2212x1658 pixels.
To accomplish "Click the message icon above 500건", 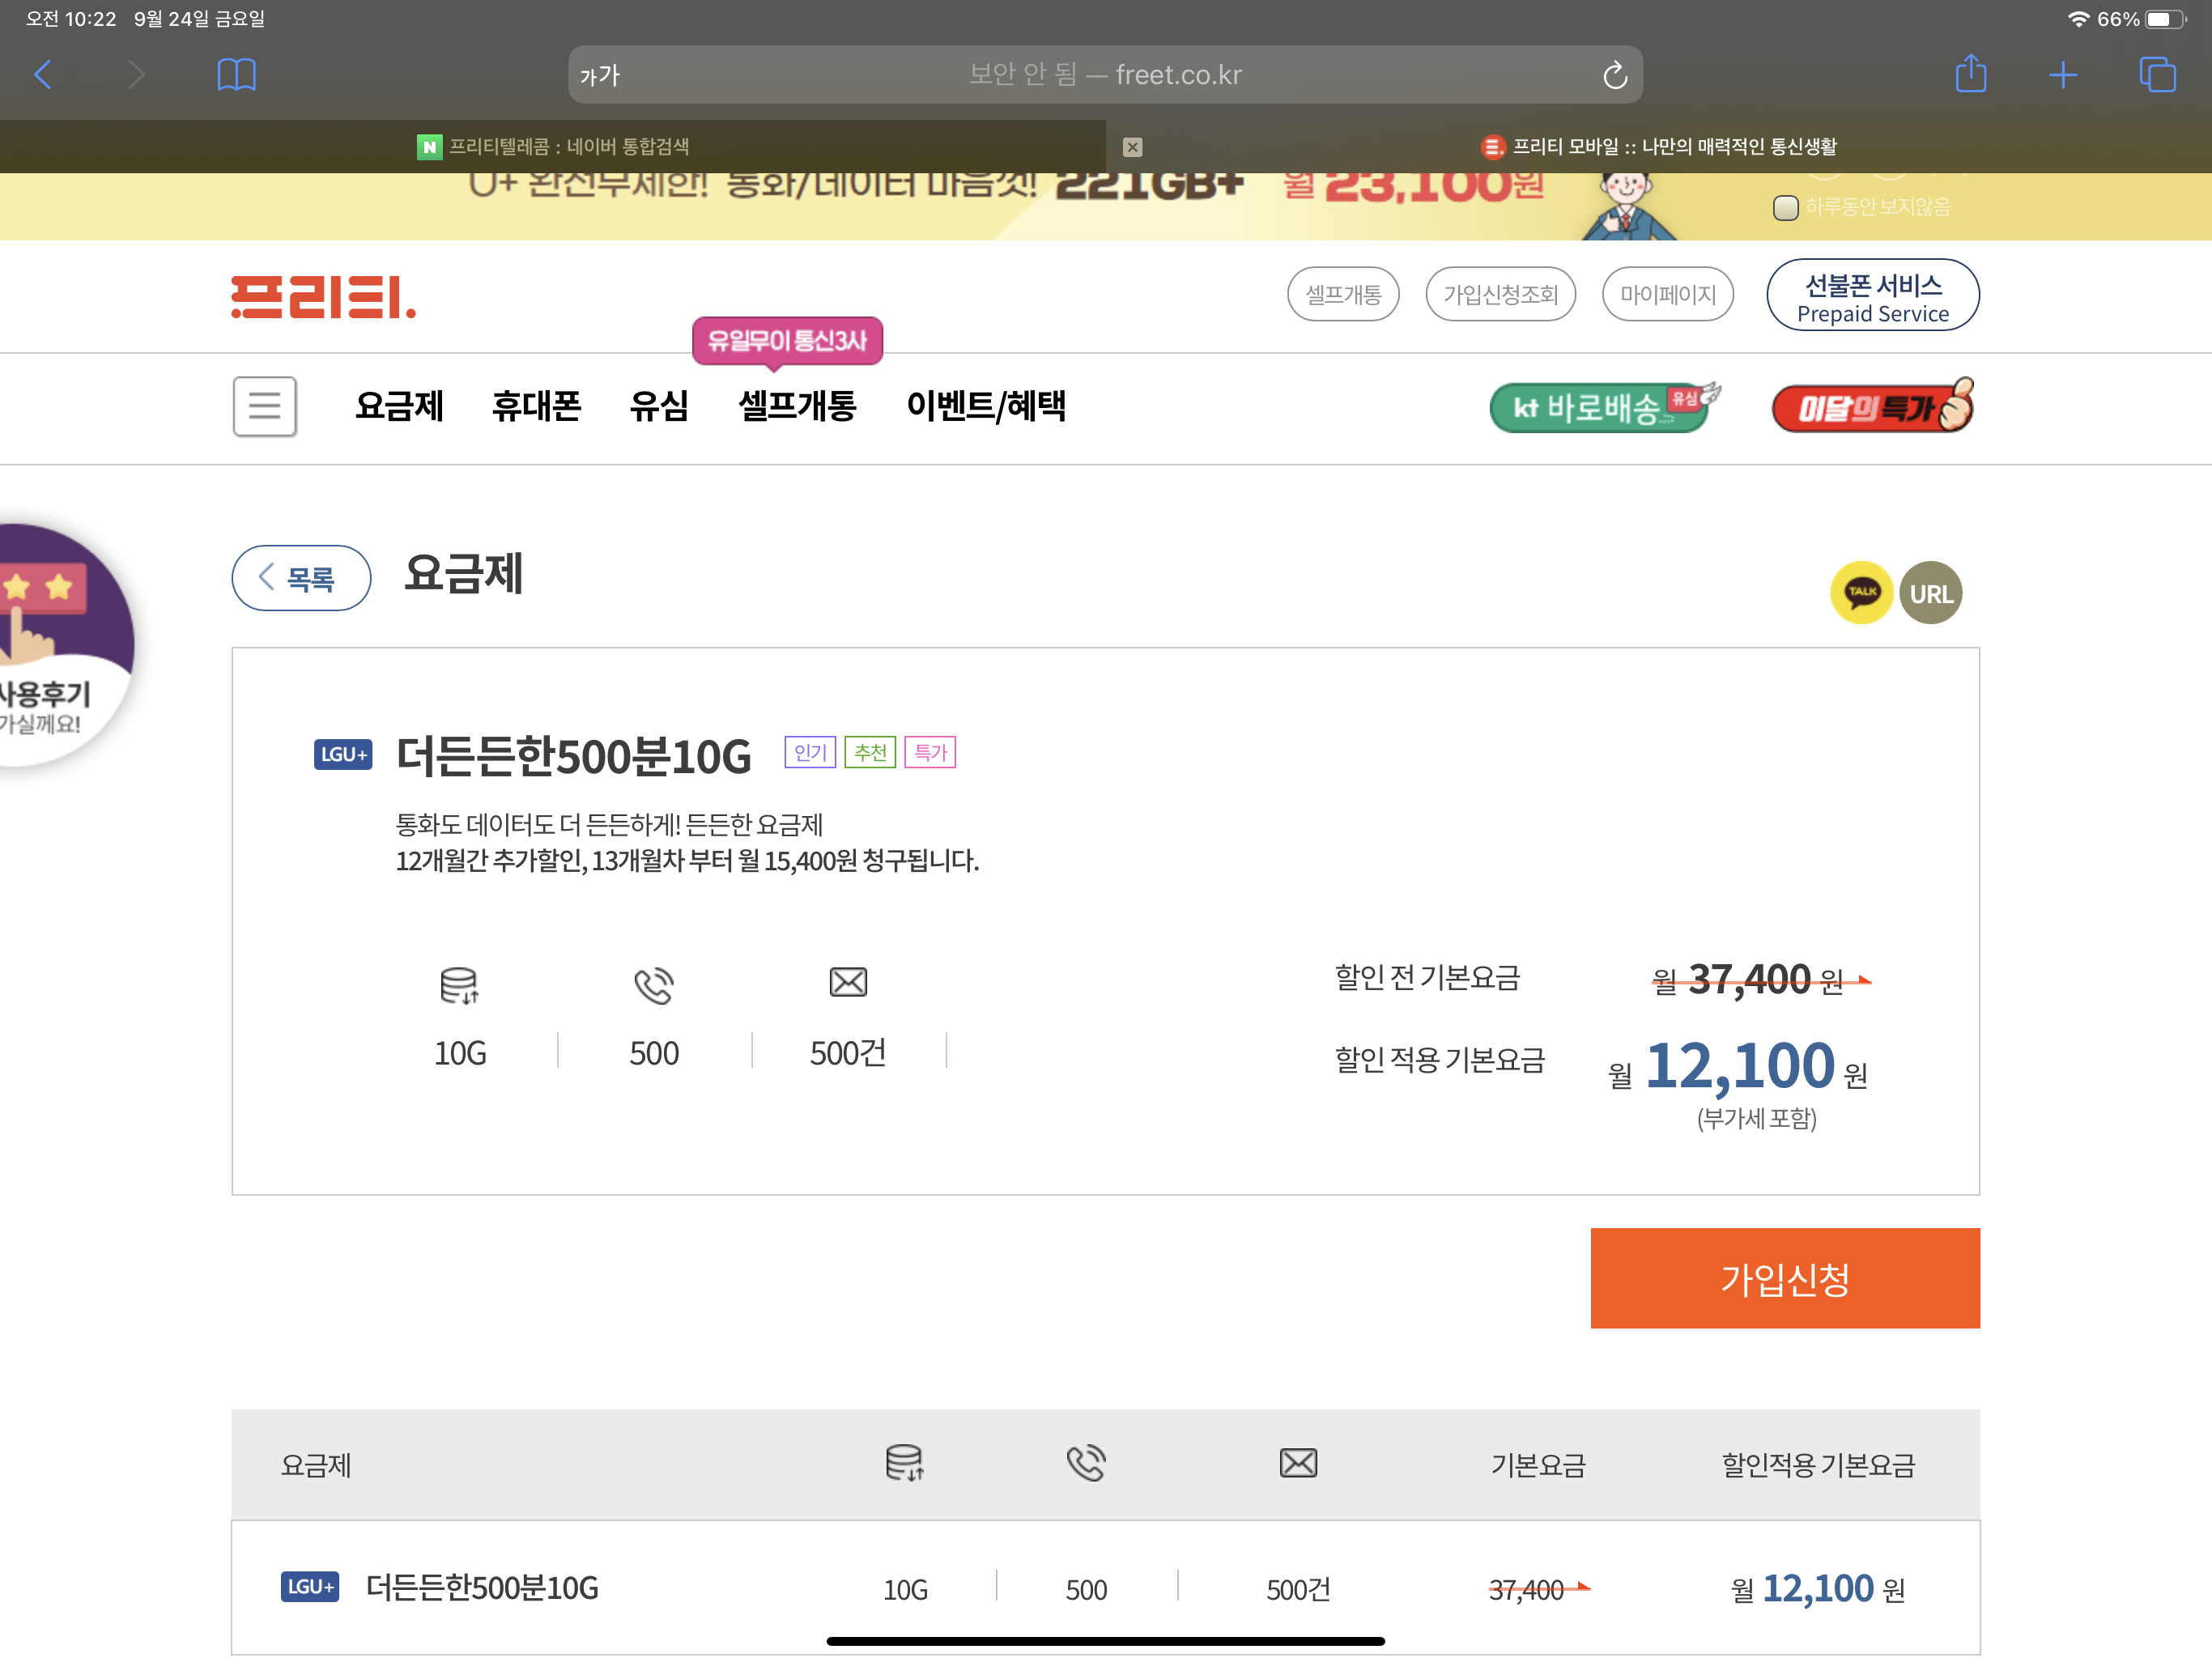I will point(848,982).
